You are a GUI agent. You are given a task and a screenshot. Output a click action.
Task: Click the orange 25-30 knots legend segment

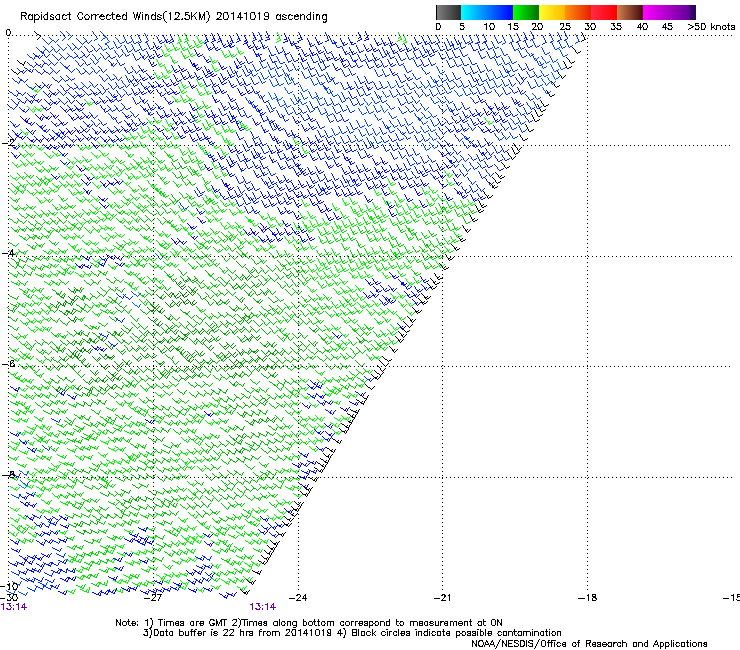point(578,12)
